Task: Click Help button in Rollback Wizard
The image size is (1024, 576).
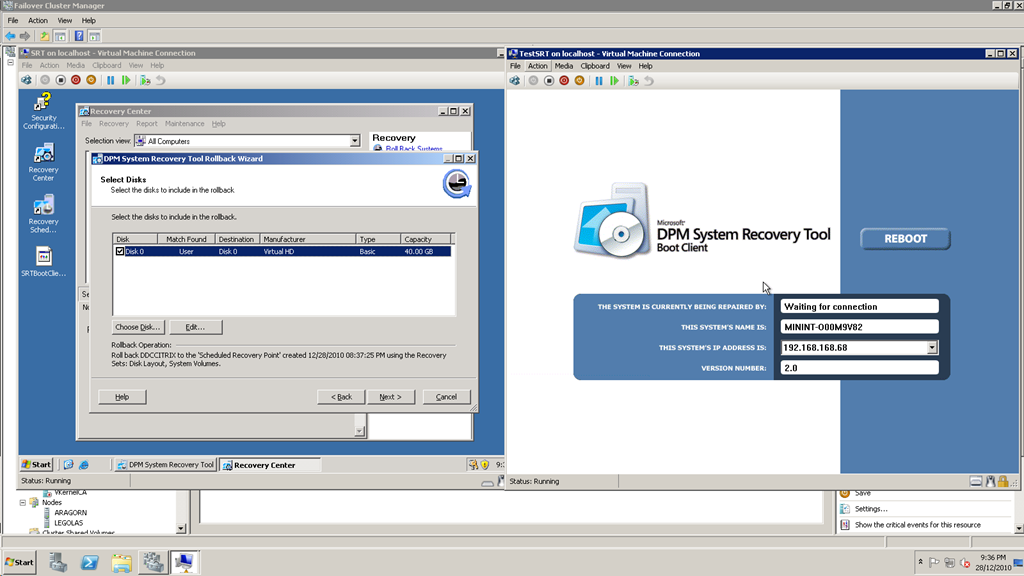Action: (x=122, y=397)
